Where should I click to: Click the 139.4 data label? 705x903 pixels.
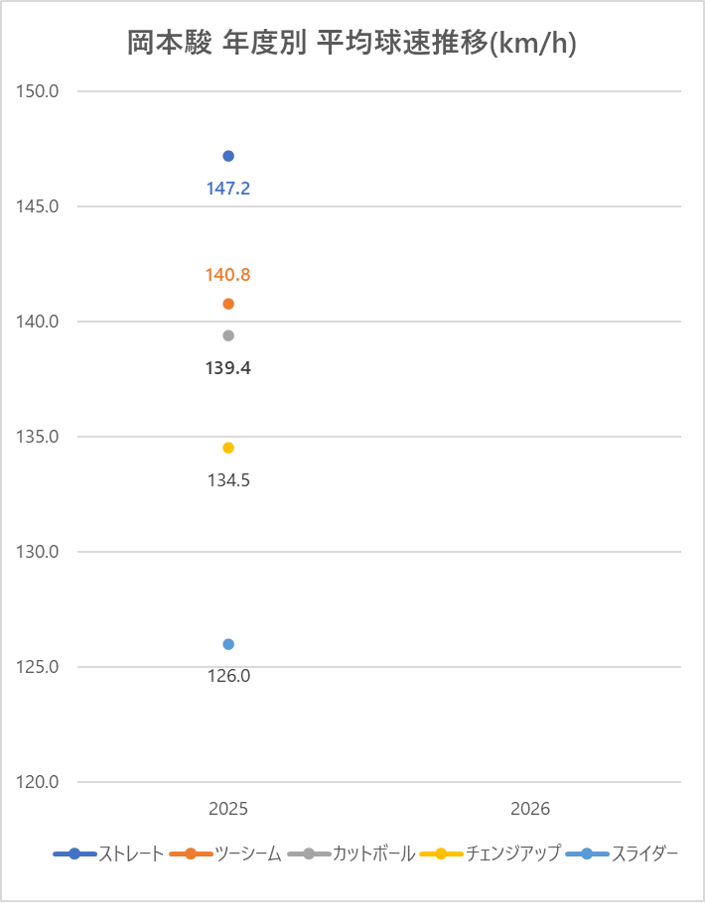[228, 368]
